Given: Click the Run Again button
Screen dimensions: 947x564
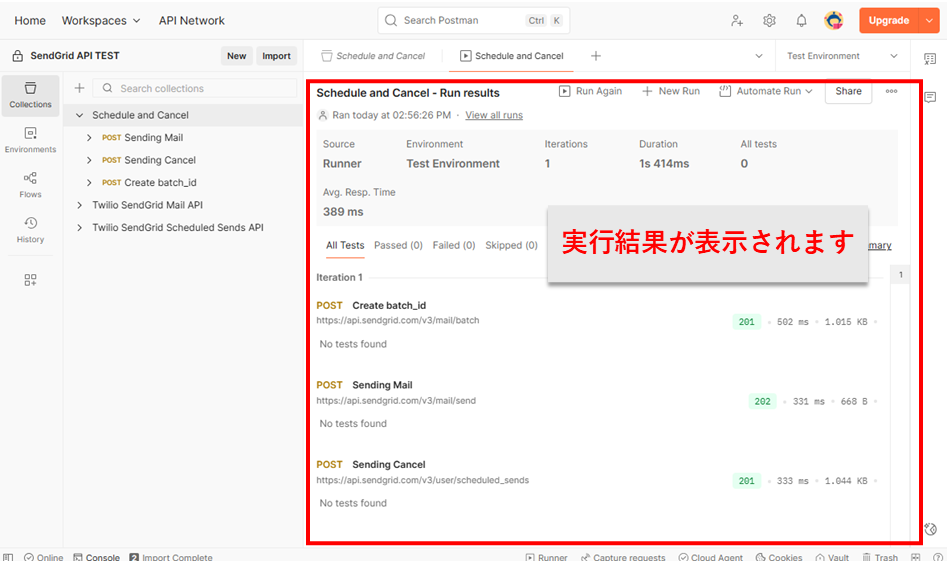Looking at the screenshot, I should 590,91.
